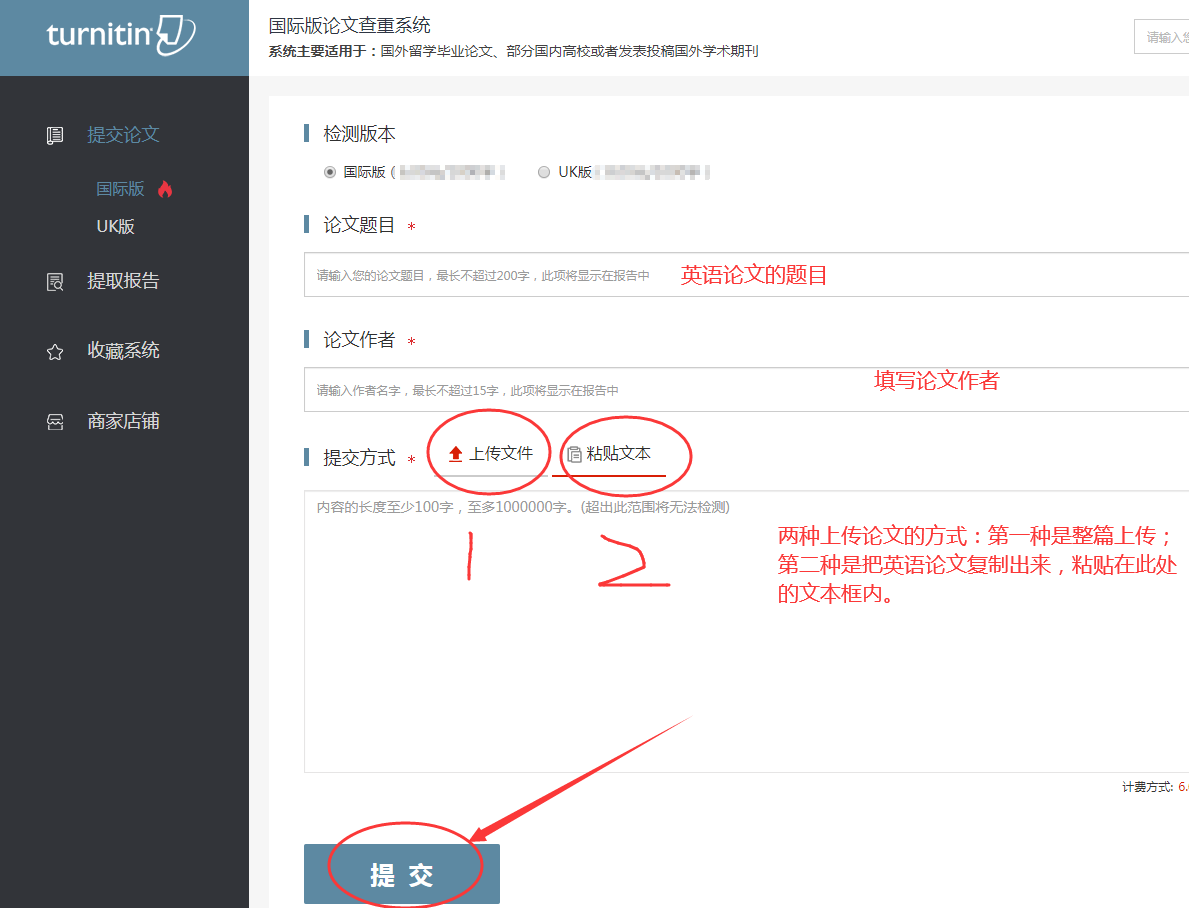Click the 收藏系统 star icon
Viewport: 1189px width, 908px height.
[x=55, y=352]
